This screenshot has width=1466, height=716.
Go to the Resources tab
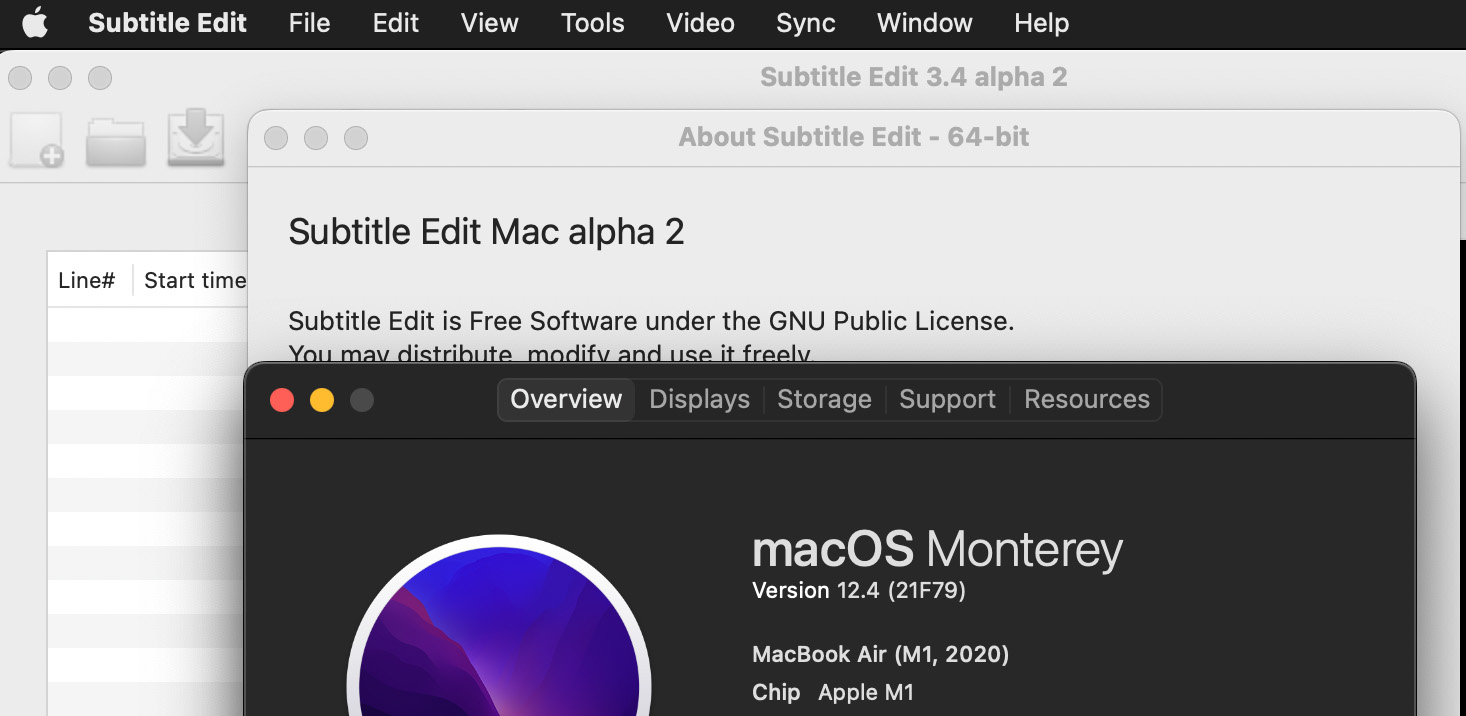tap(1087, 399)
